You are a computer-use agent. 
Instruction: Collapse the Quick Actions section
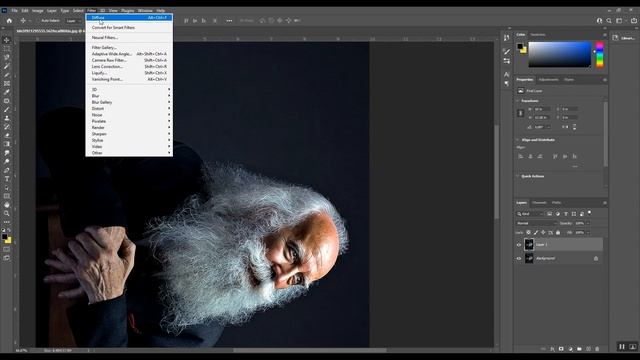point(518,176)
